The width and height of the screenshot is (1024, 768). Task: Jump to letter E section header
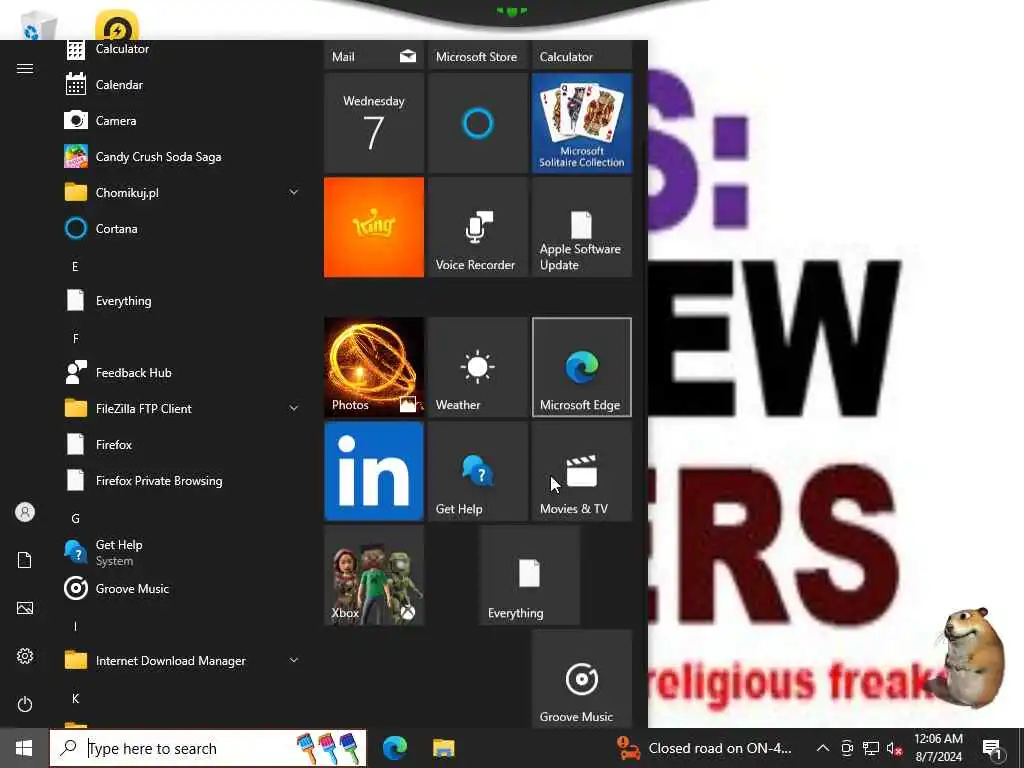pos(75,266)
